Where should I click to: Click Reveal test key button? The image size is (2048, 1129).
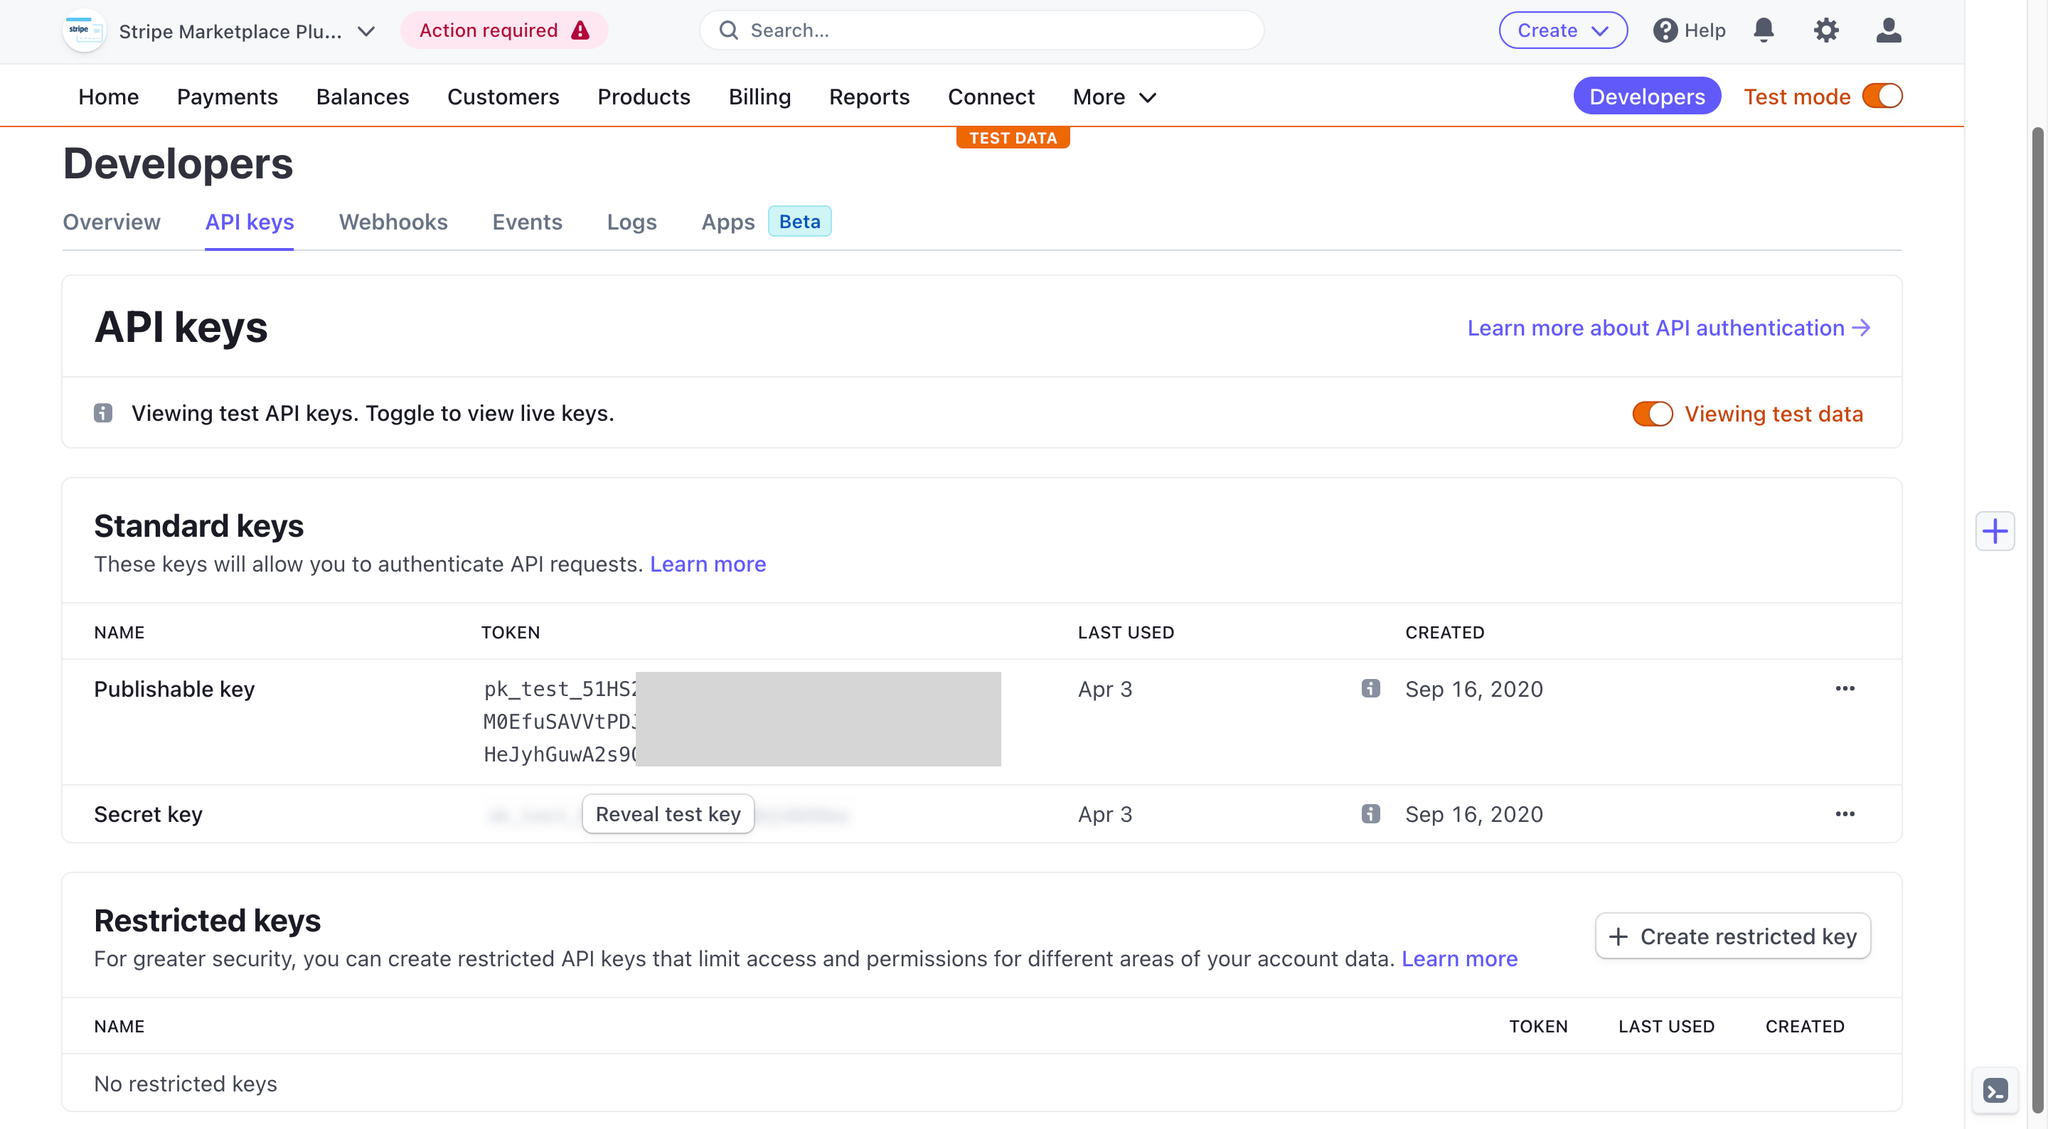click(x=668, y=814)
